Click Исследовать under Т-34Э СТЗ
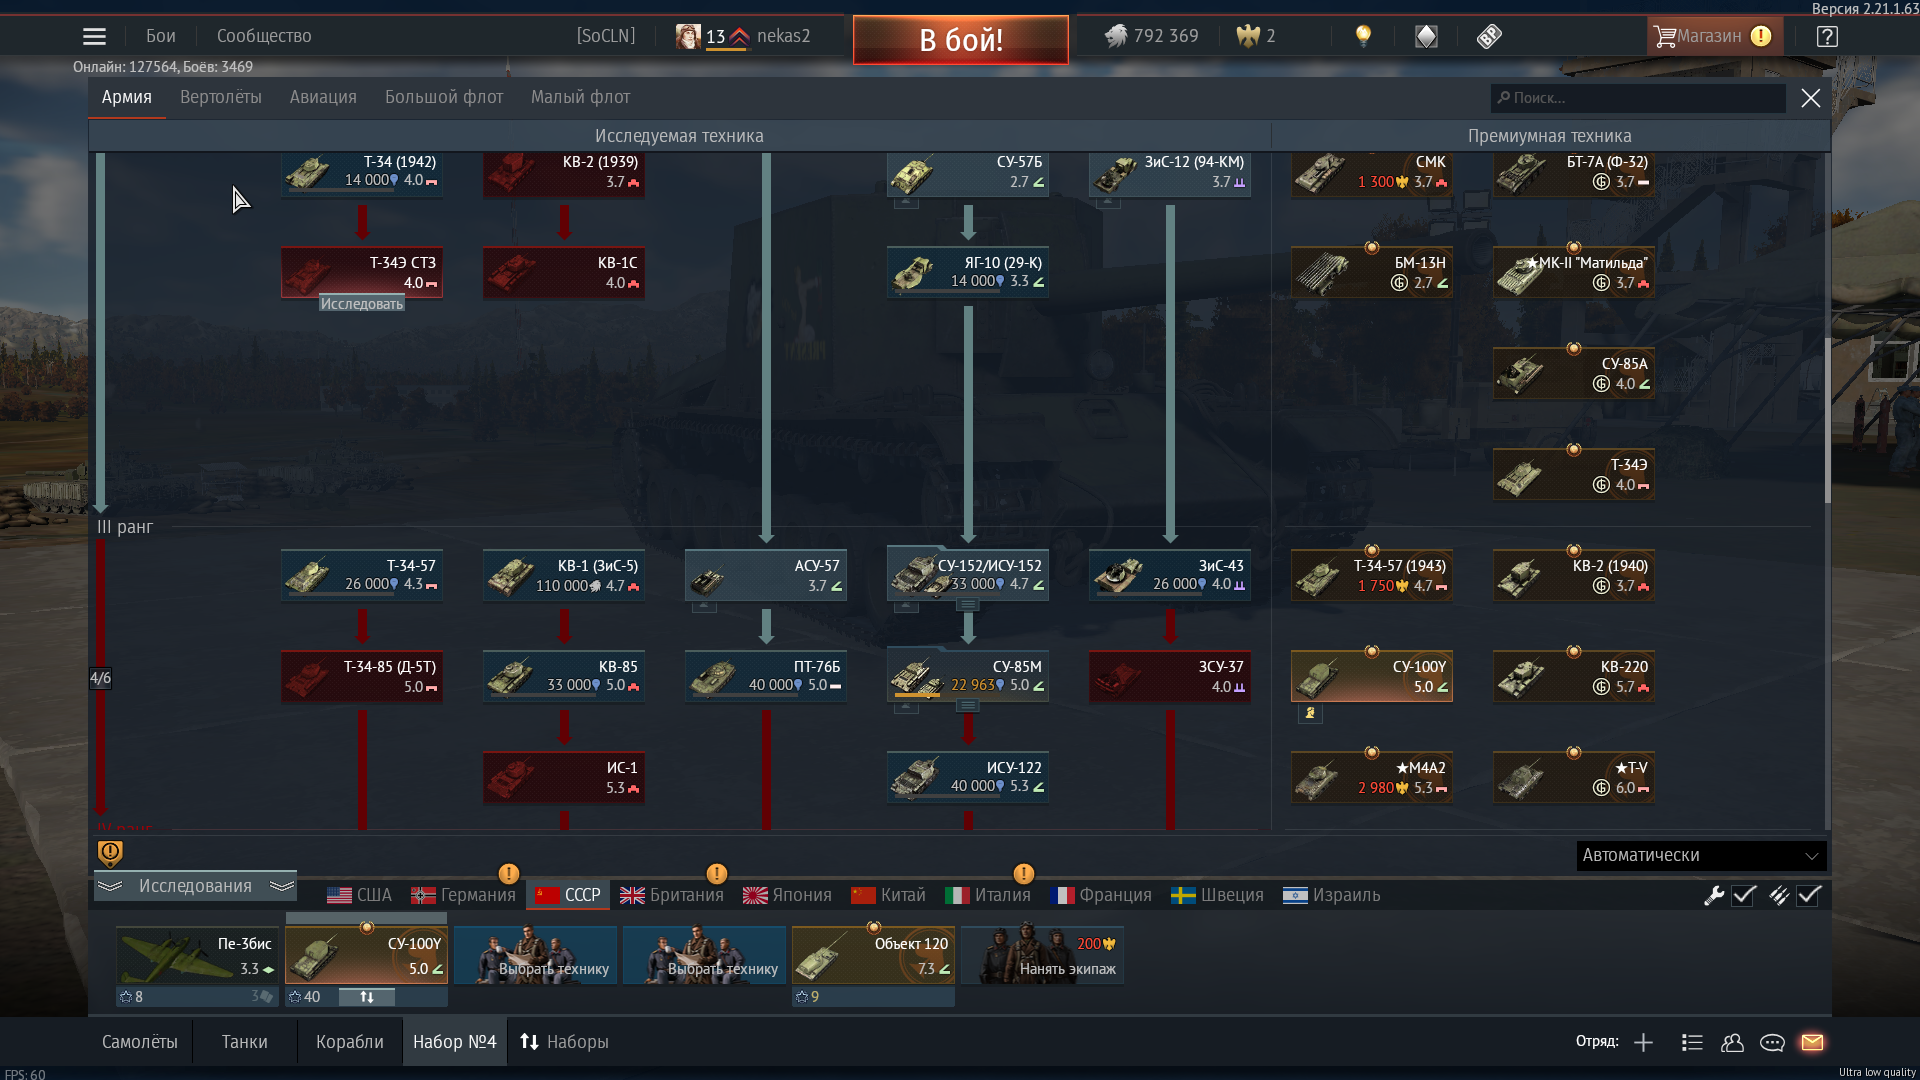This screenshot has width=1920, height=1080. coord(362,304)
